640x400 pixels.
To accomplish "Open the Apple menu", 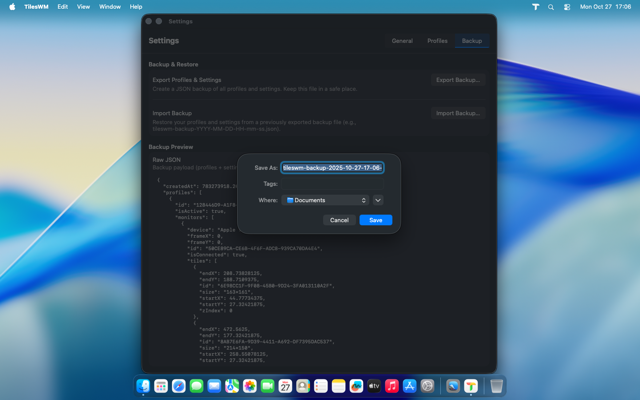I will coord(12,7).
